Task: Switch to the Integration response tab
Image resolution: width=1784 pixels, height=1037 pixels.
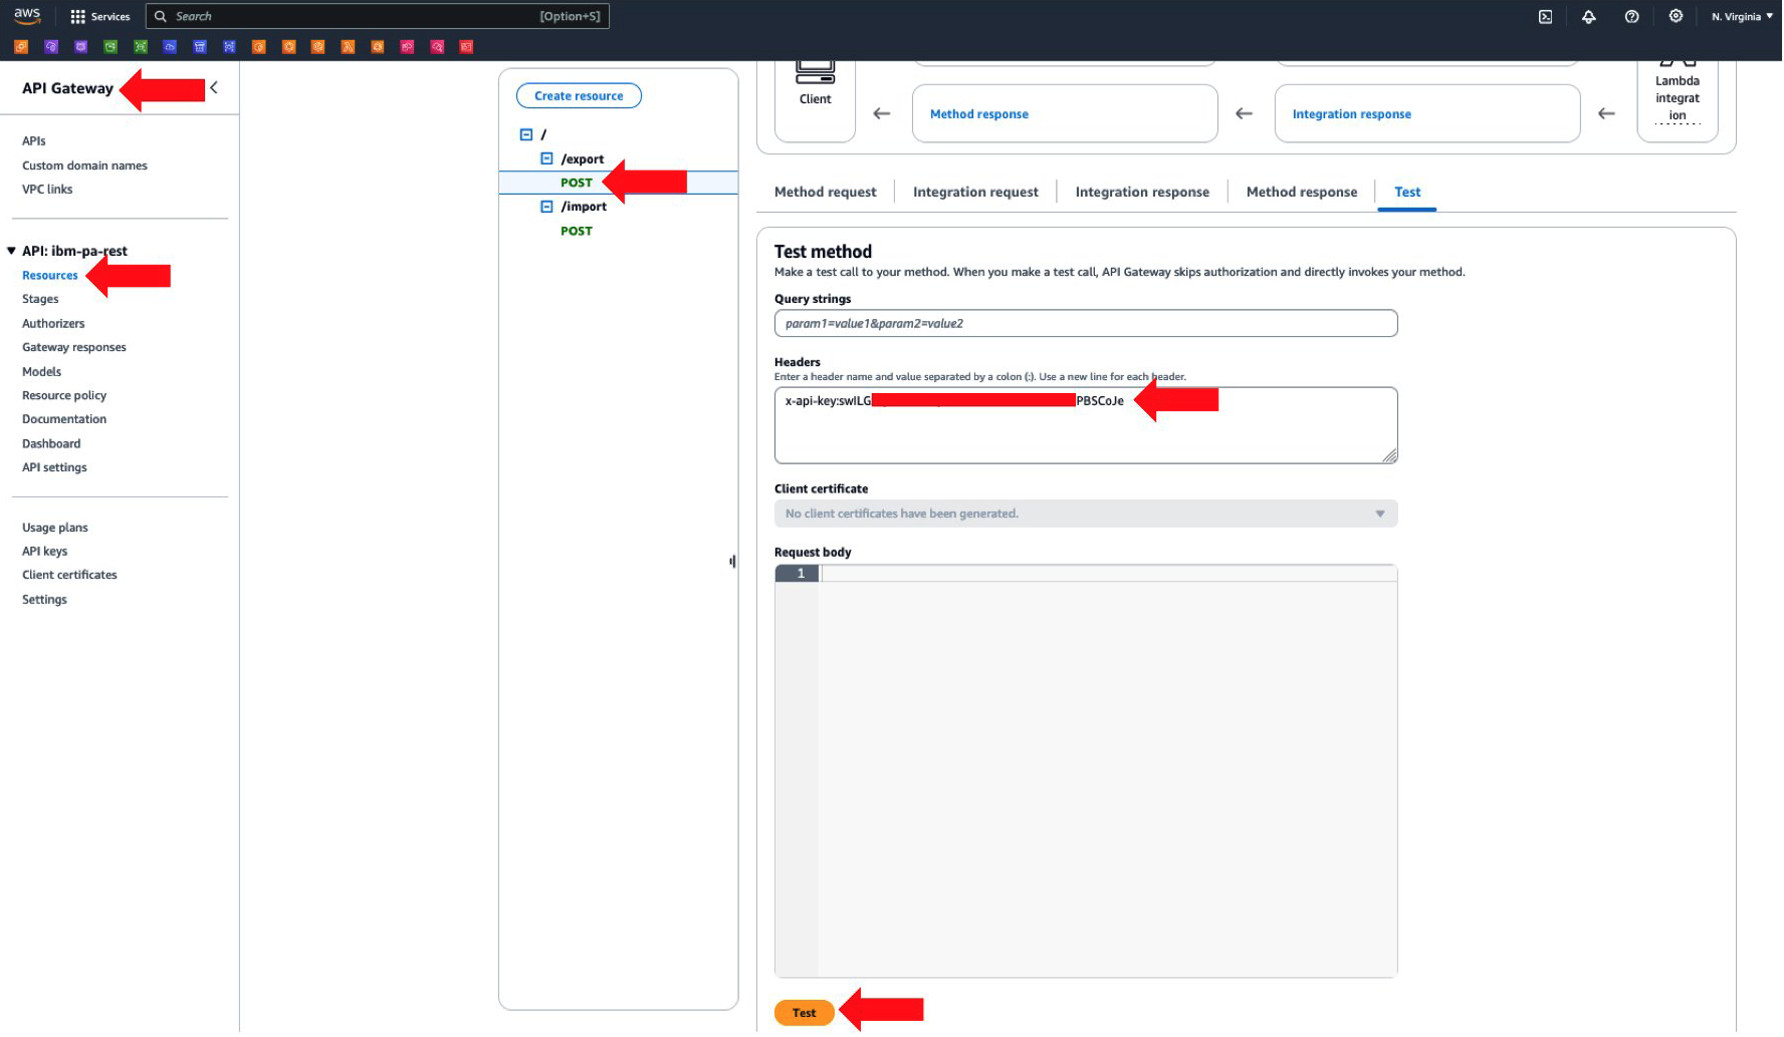Action: (x=1143, y=192)
